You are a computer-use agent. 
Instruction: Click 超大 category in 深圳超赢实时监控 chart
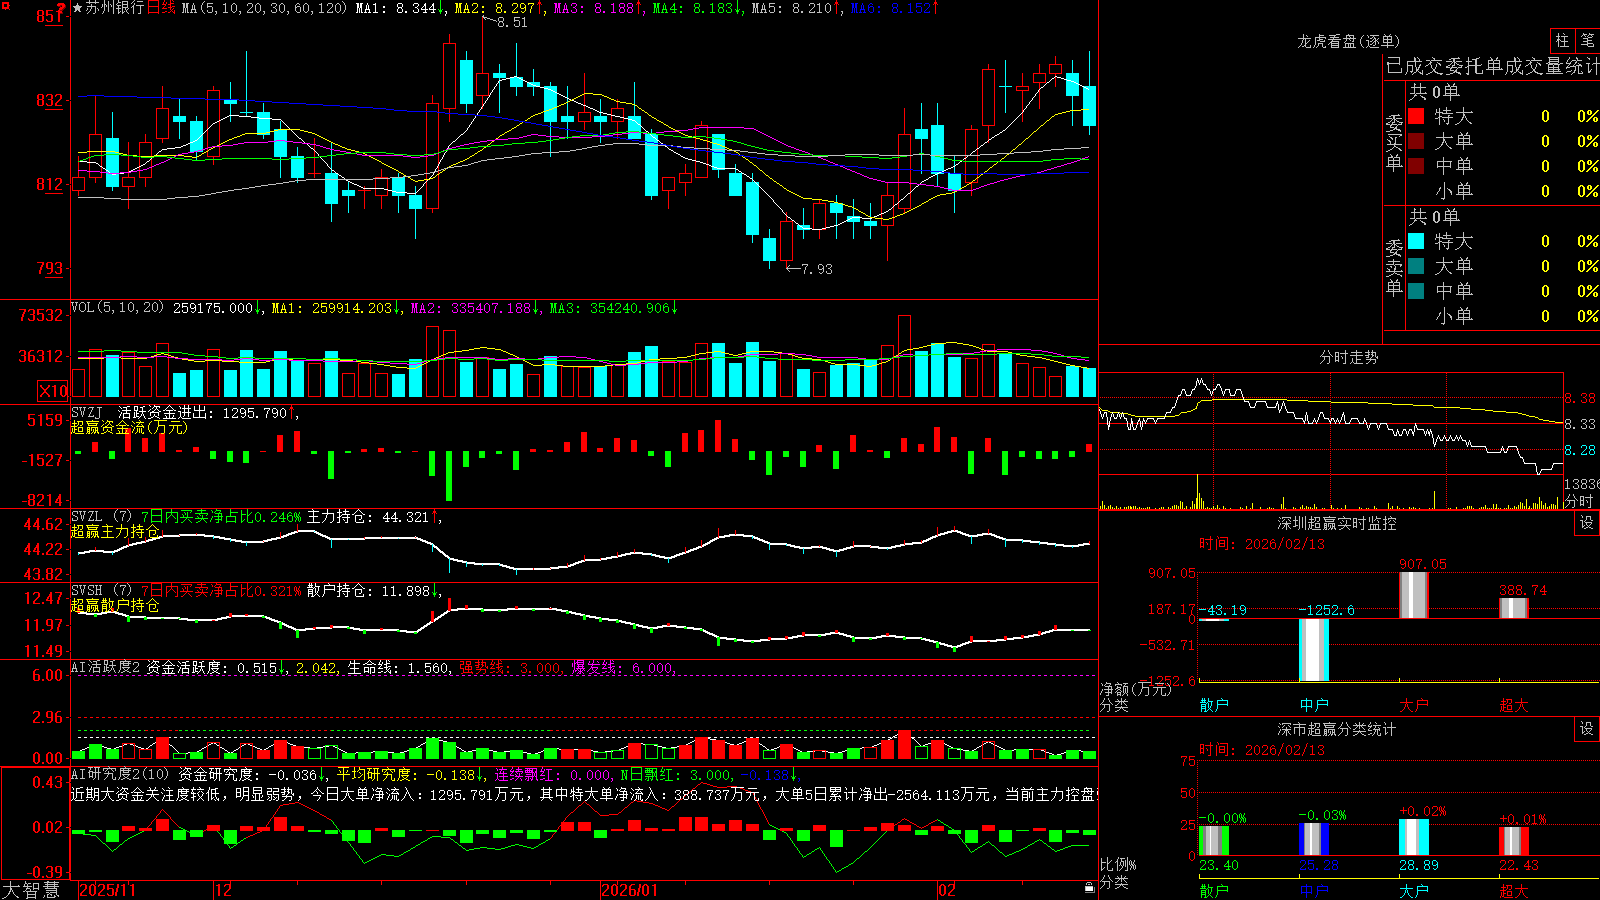[1514, 705]
